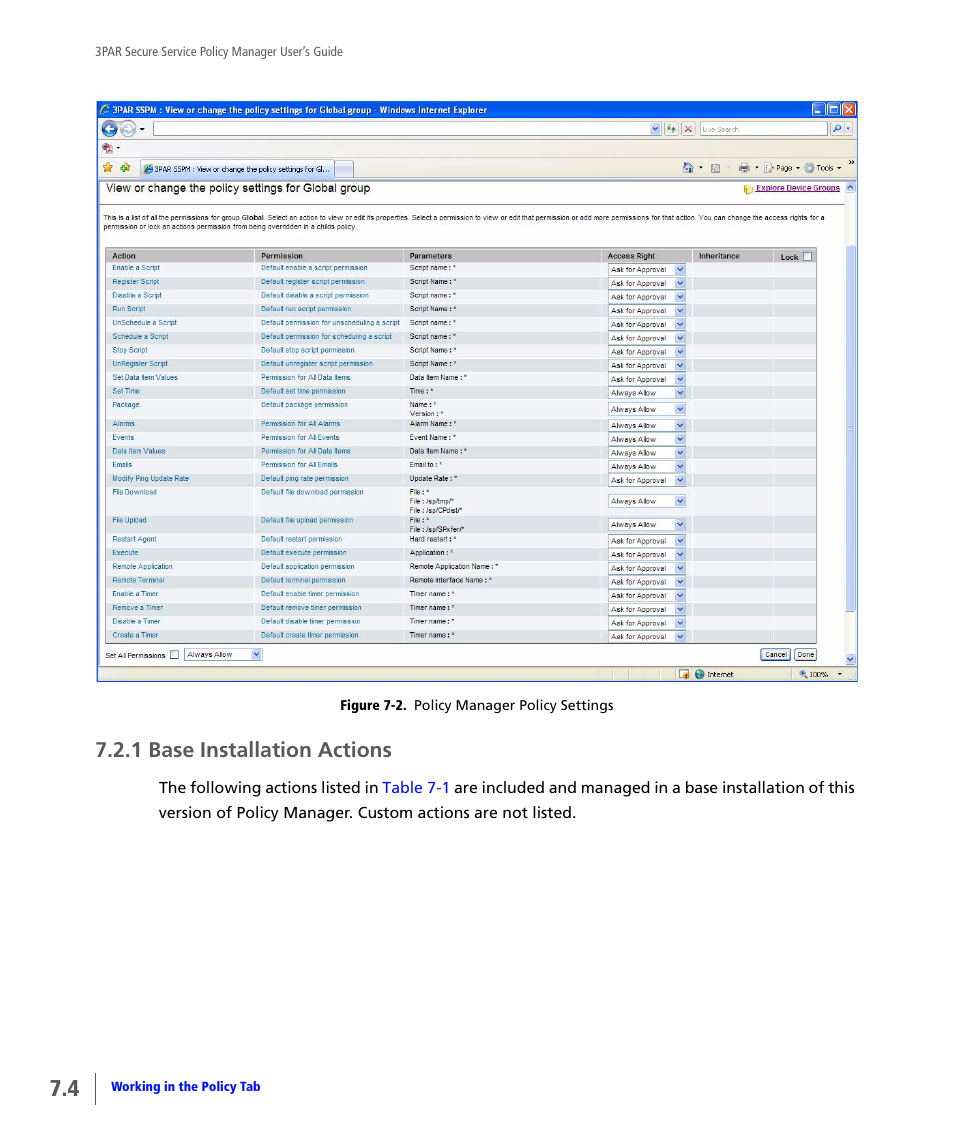Select the 3PAR SSPM browser tab
Screen dimensions: 954x1145
(x=237, y=169)
